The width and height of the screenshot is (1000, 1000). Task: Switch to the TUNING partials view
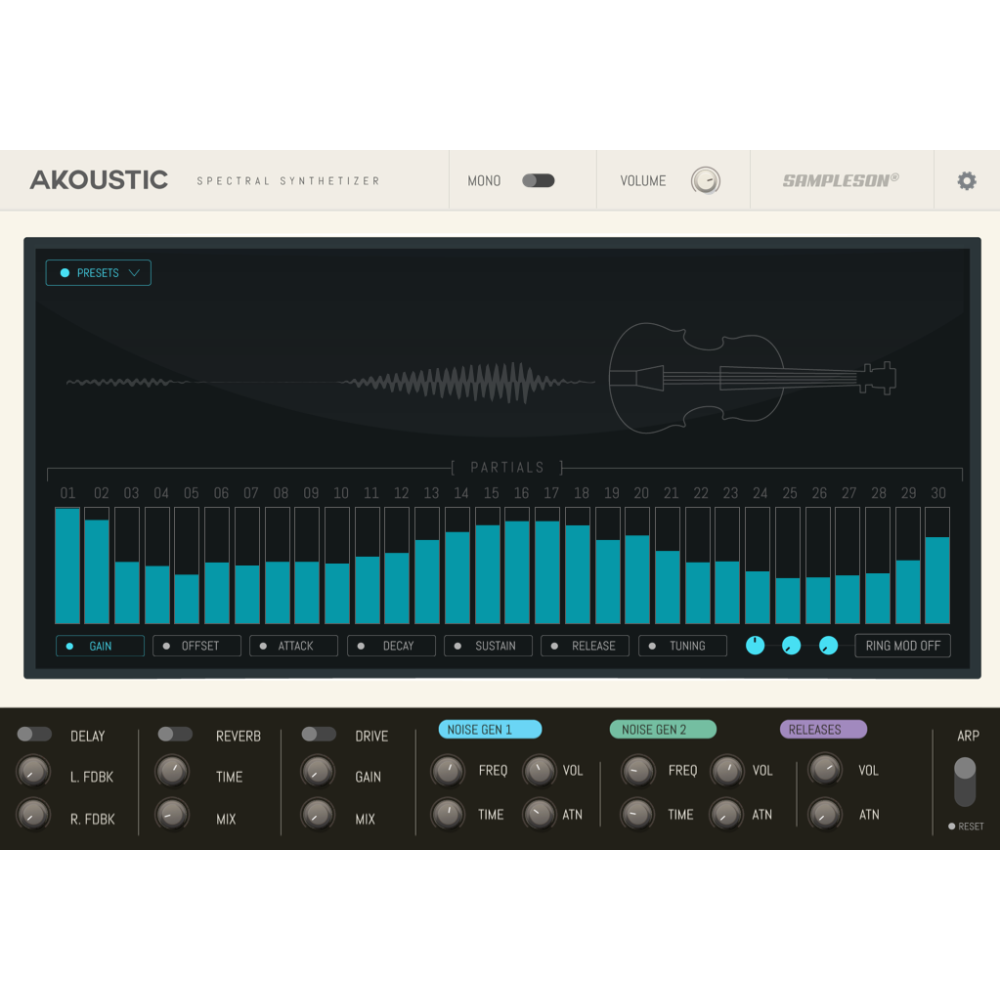[682, 646]
